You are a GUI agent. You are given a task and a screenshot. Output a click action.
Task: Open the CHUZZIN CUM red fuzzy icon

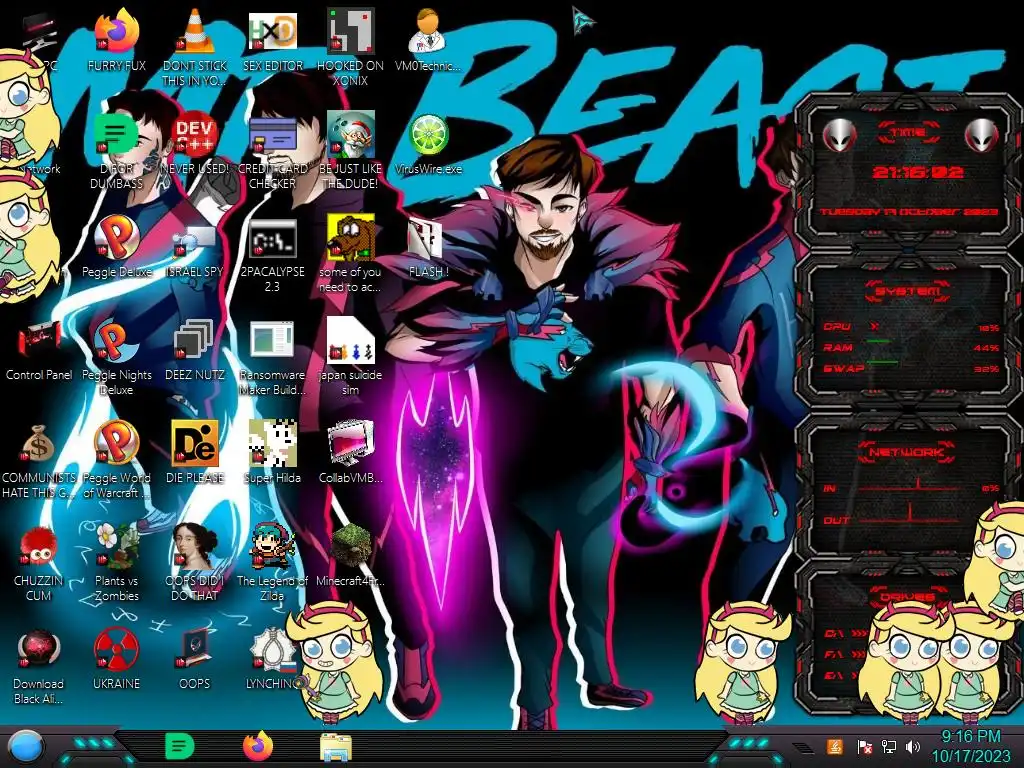38,546
